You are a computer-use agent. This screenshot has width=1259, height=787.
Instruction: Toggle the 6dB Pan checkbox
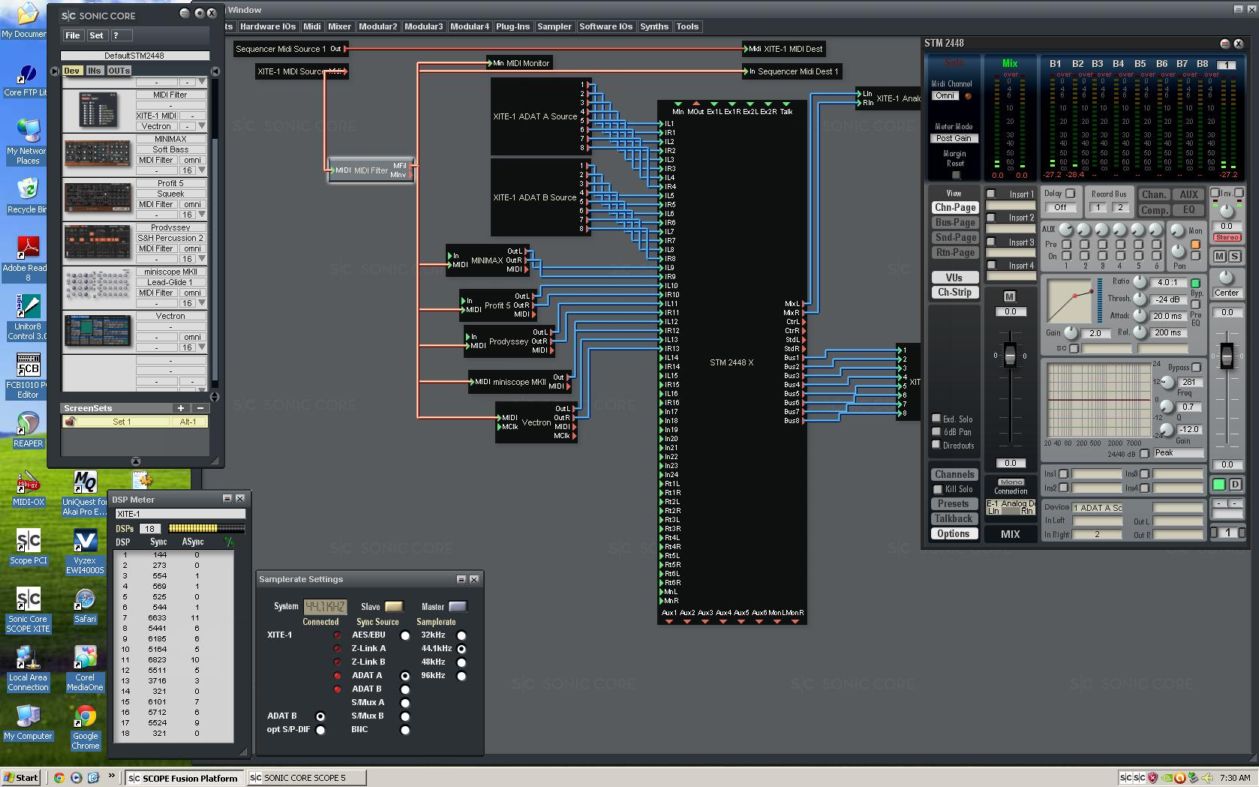(936, 432)
